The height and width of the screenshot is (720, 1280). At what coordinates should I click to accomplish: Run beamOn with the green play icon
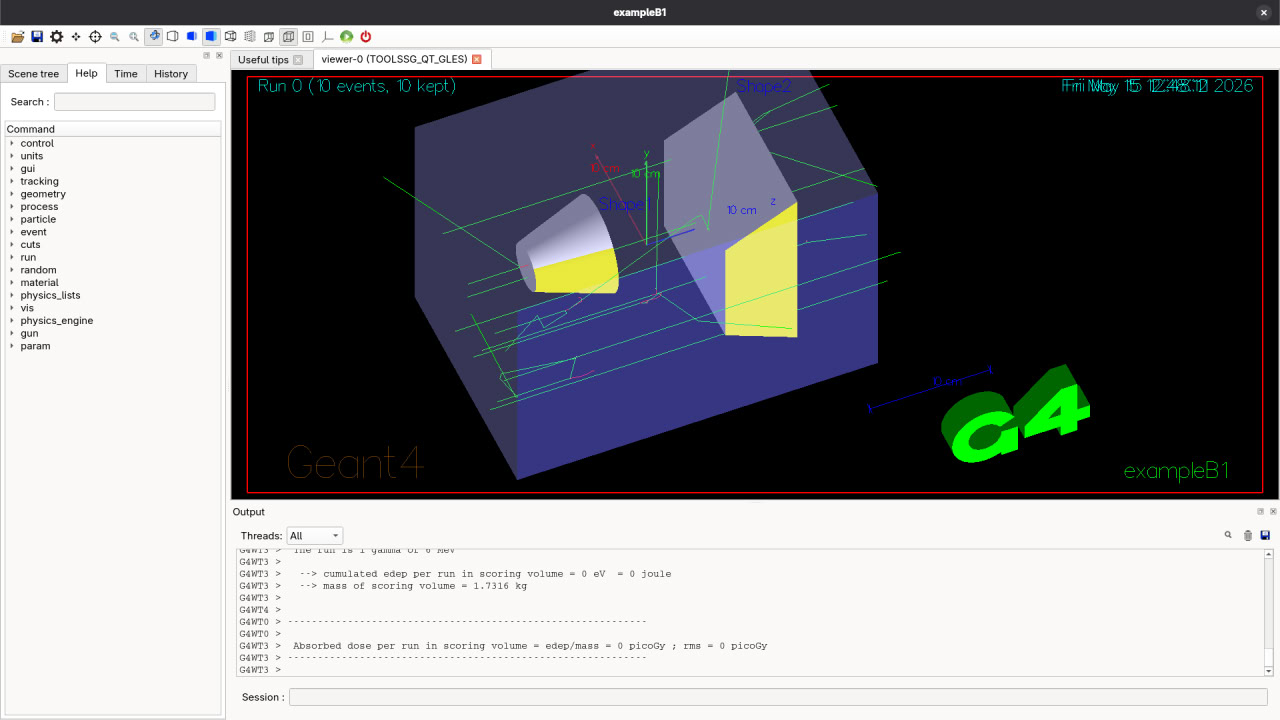click(346, 37)
